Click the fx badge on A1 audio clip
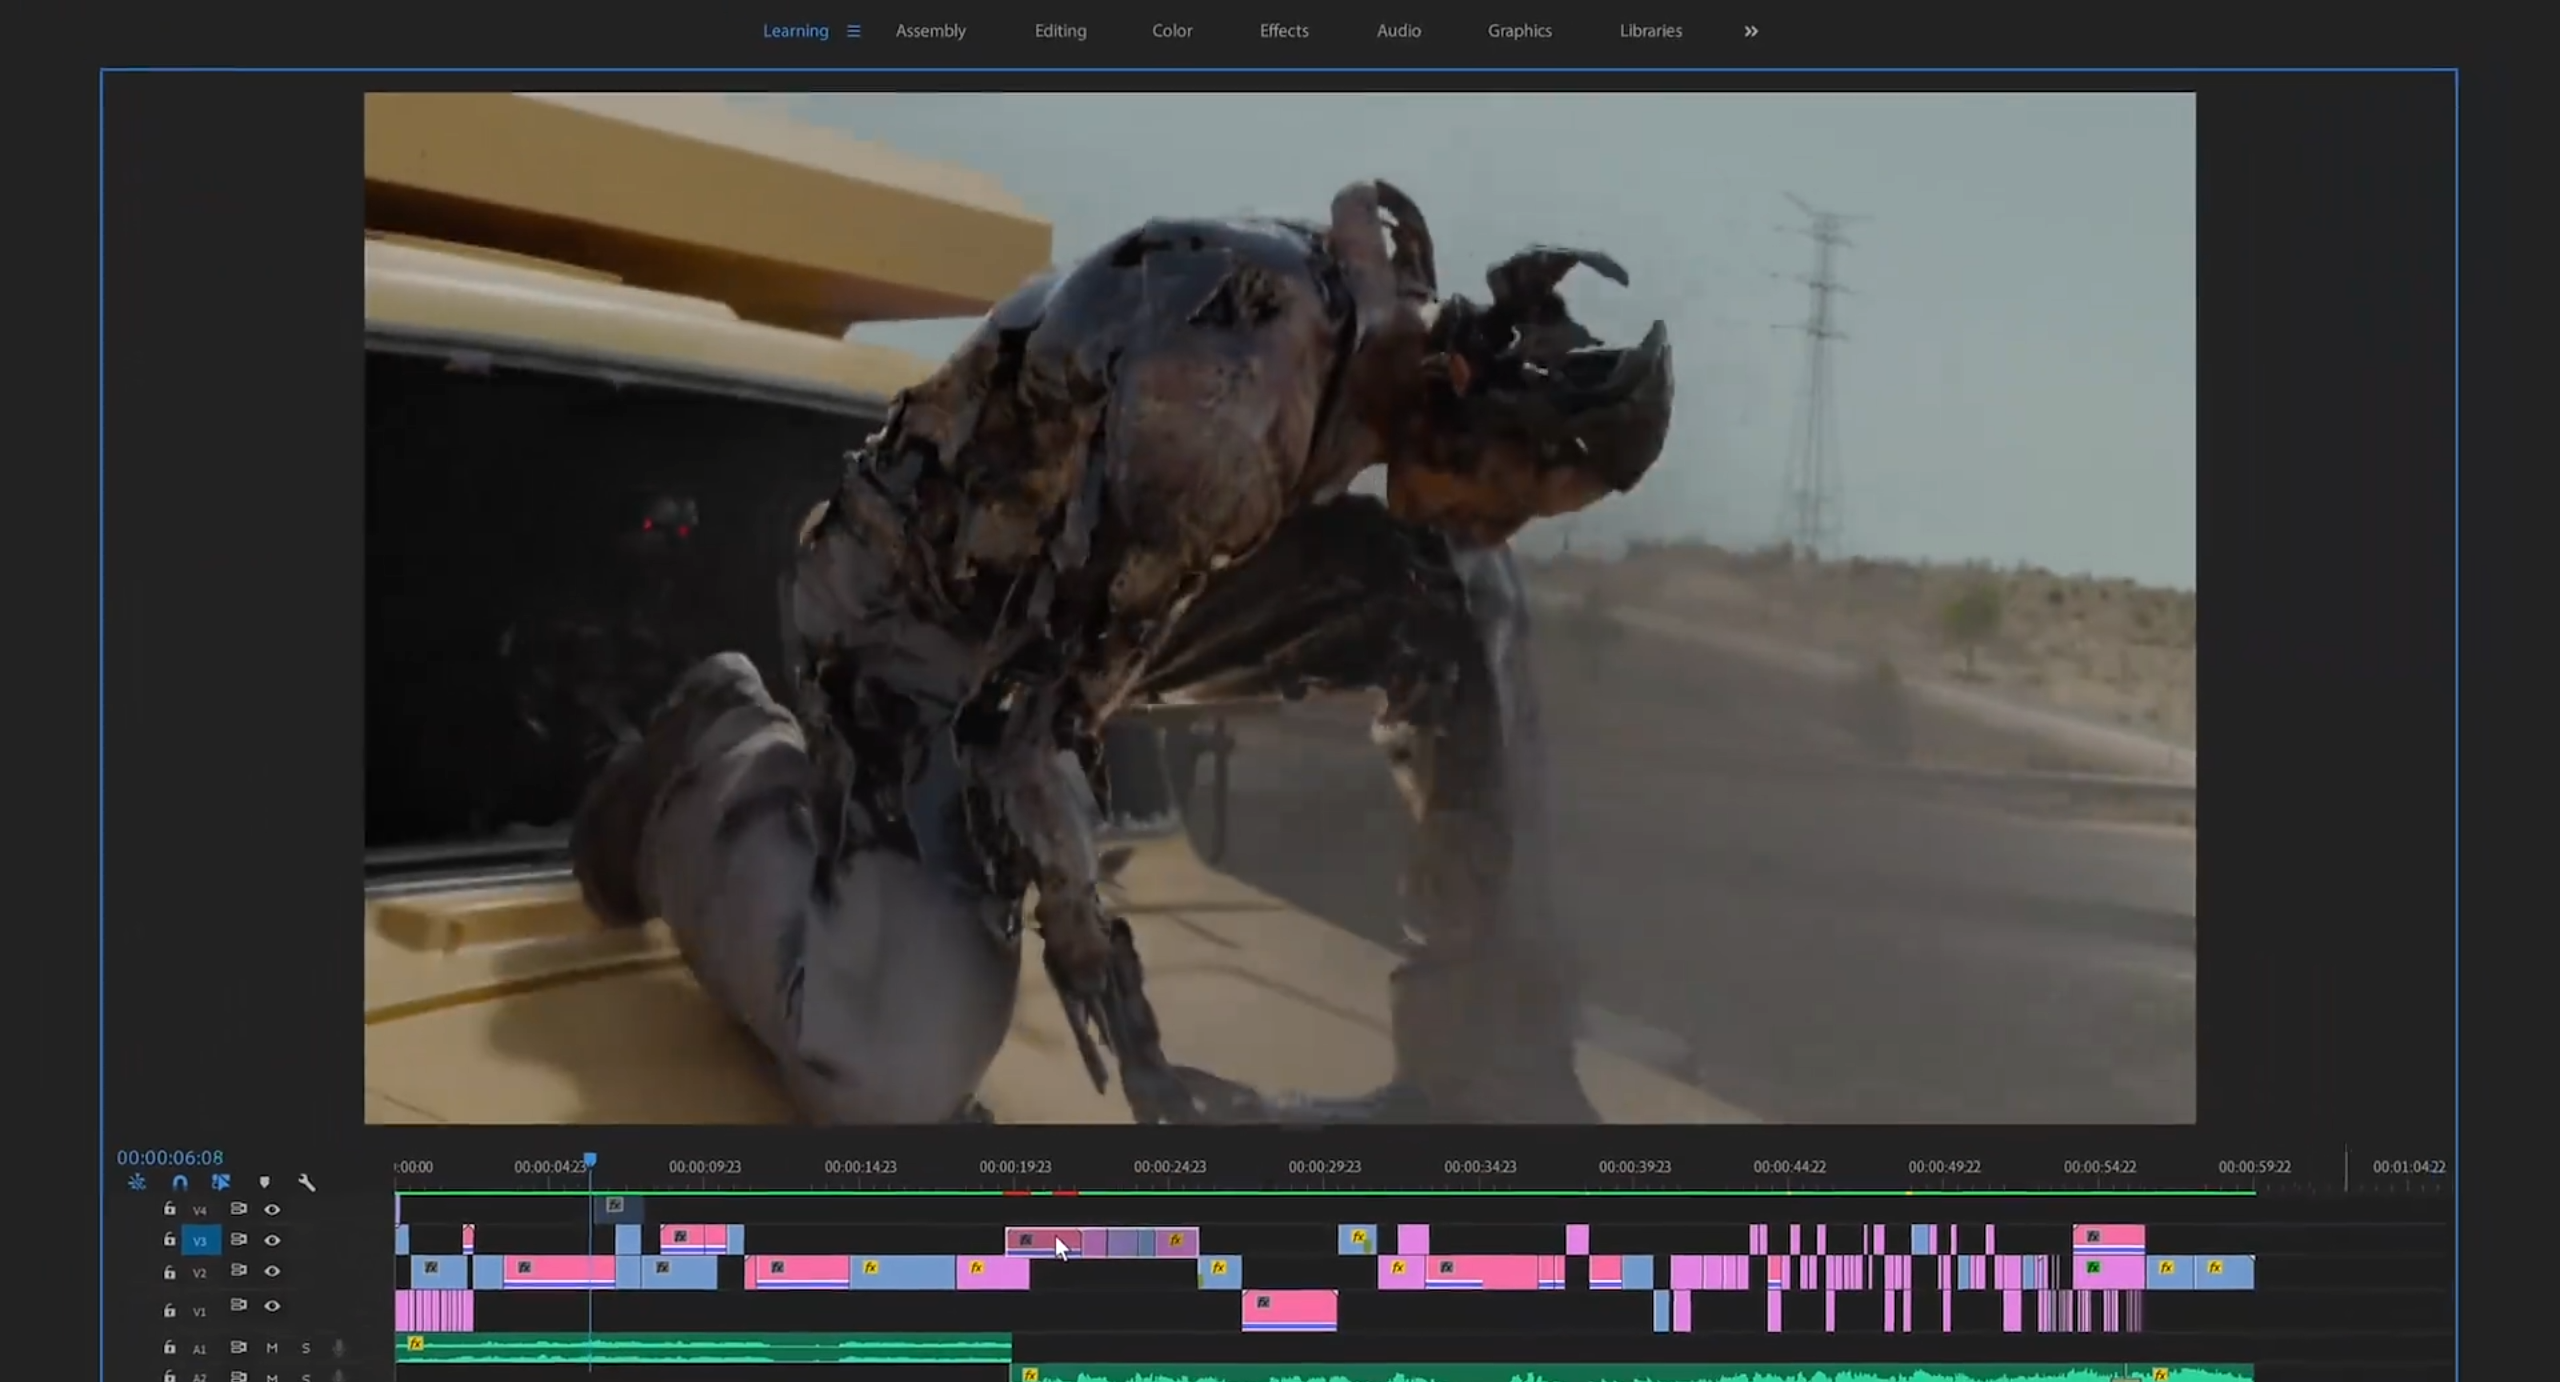The image size is (2560, 1382). pyautogui.click(x=416, y=1343)
